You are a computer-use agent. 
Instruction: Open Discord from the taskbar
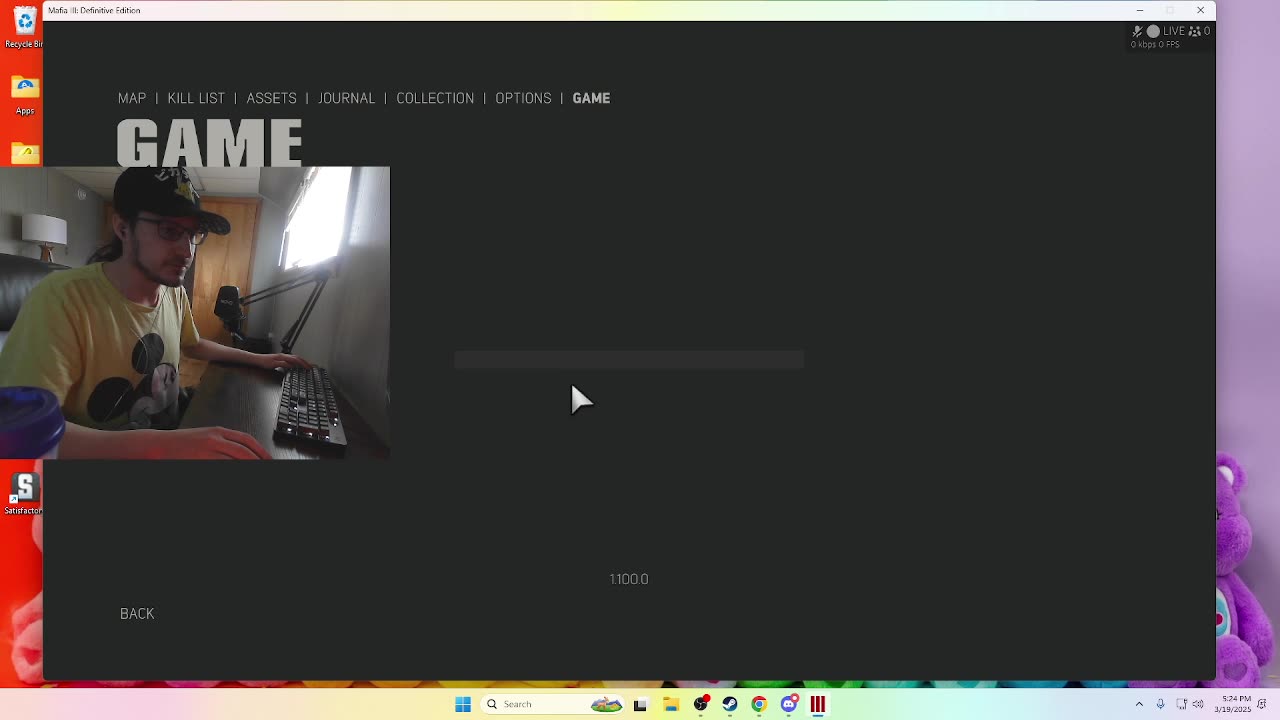click(789, 704)
